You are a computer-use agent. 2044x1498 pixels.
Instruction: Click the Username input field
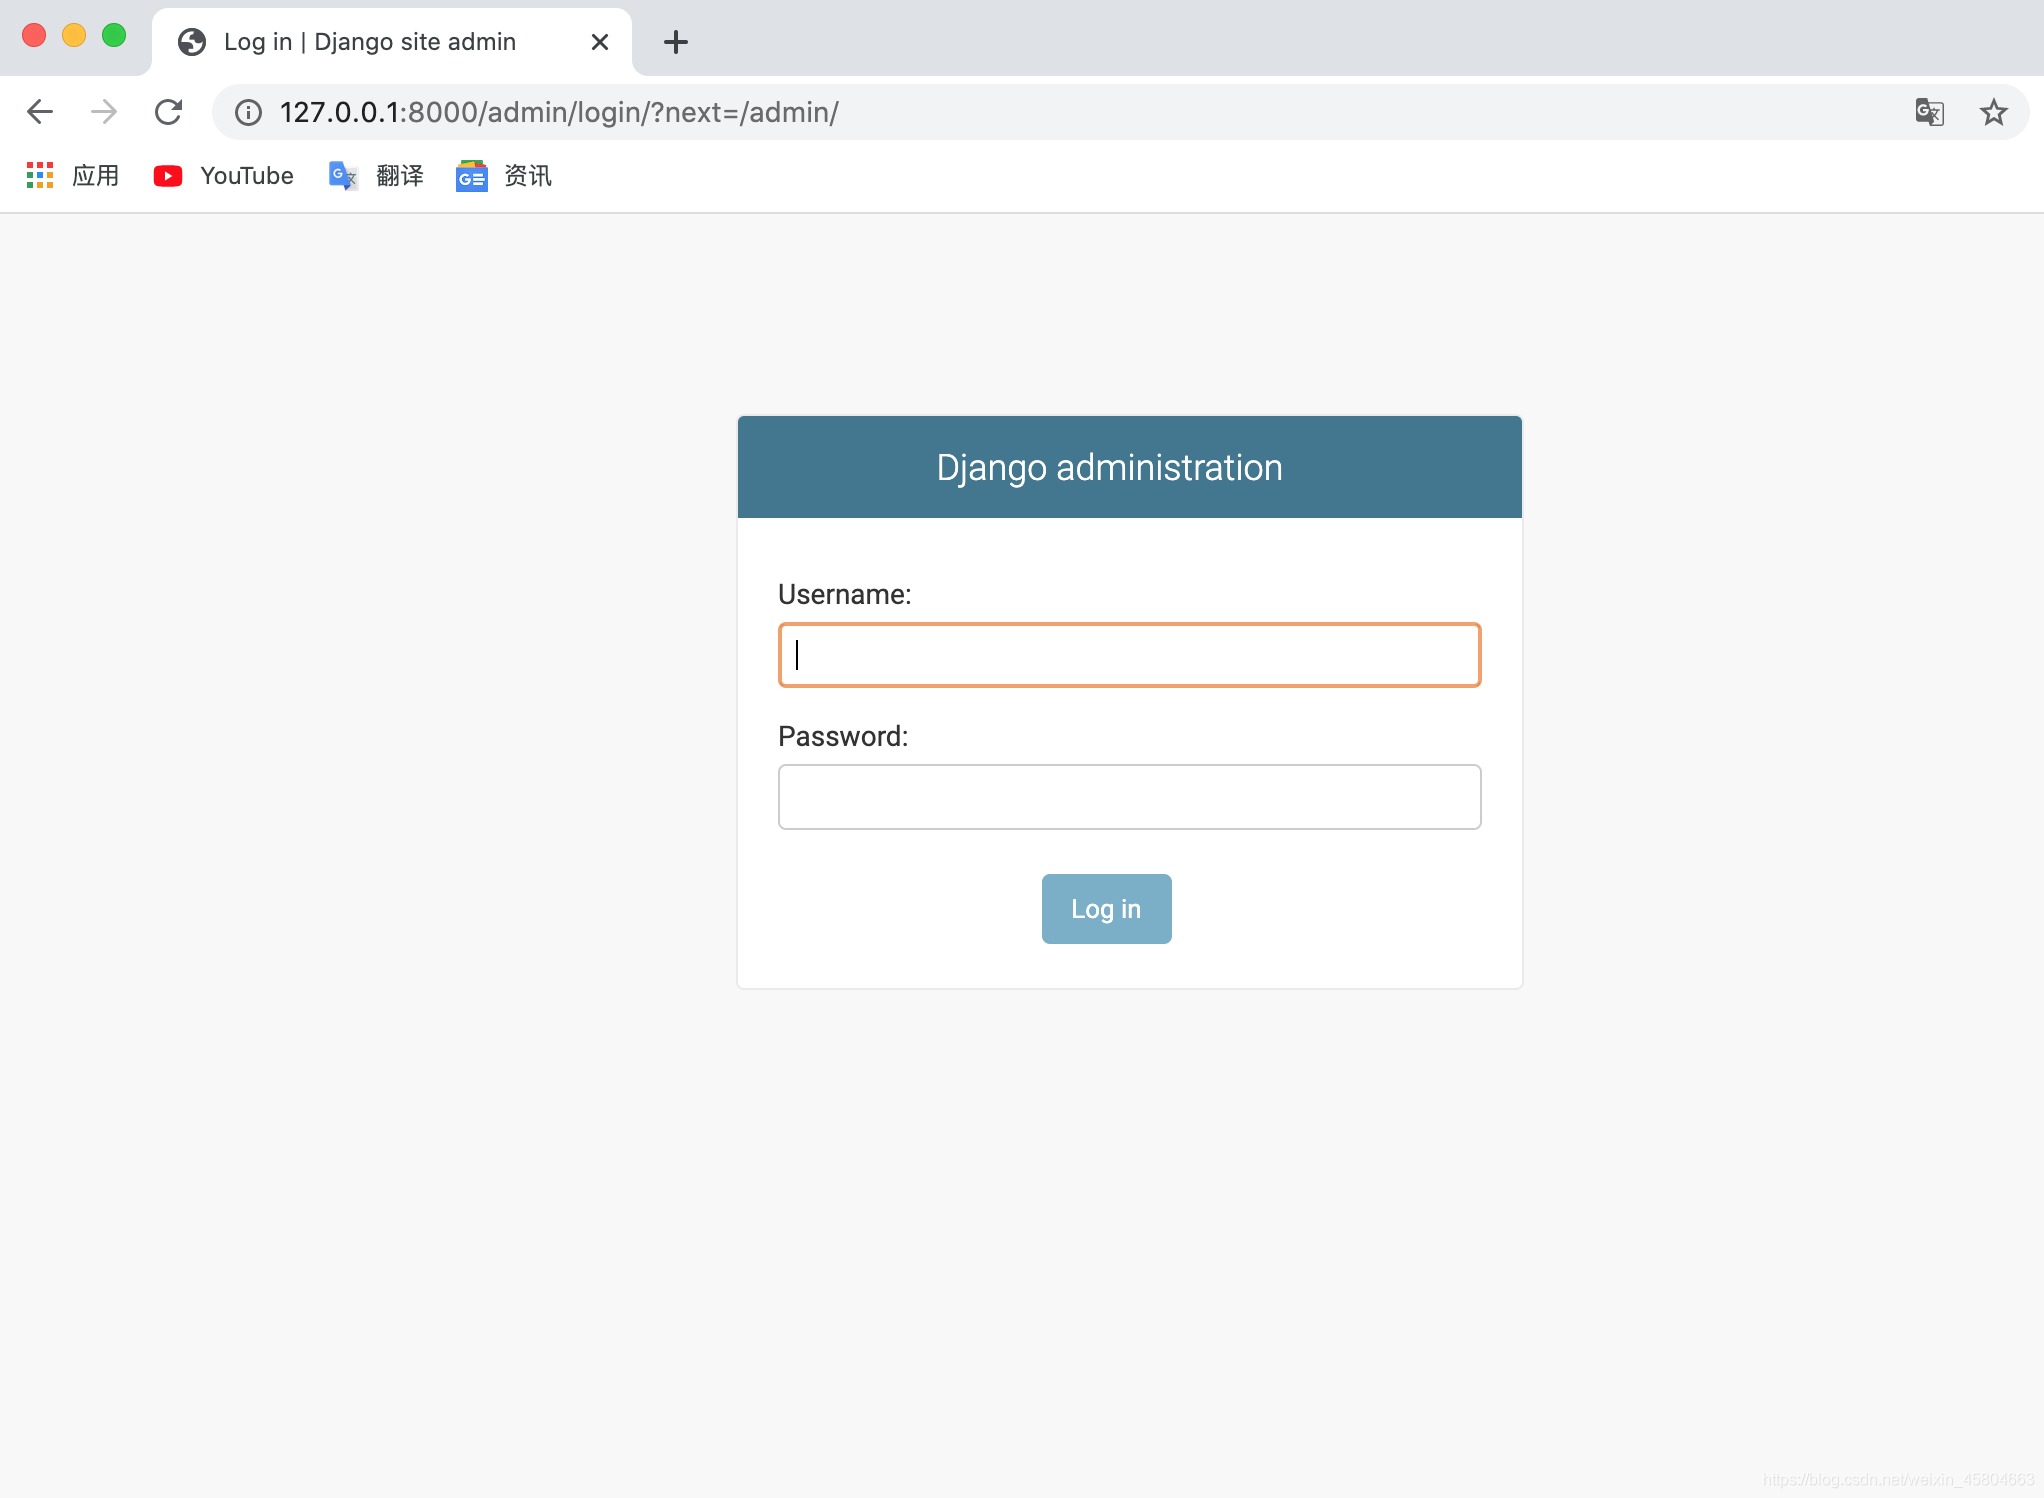tap(1128, 654)
